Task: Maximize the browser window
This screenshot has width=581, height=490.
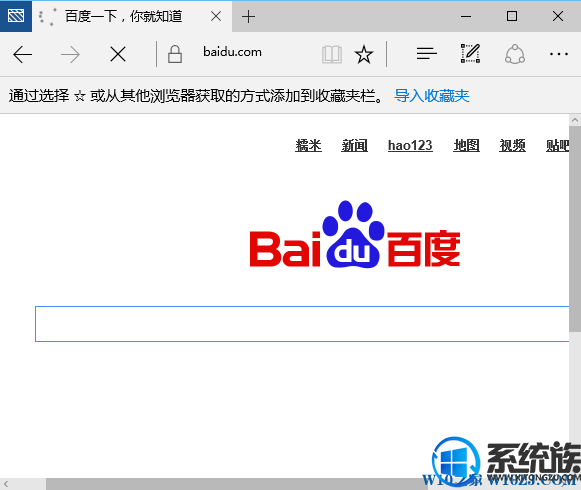Action: (x=512, y=16)
